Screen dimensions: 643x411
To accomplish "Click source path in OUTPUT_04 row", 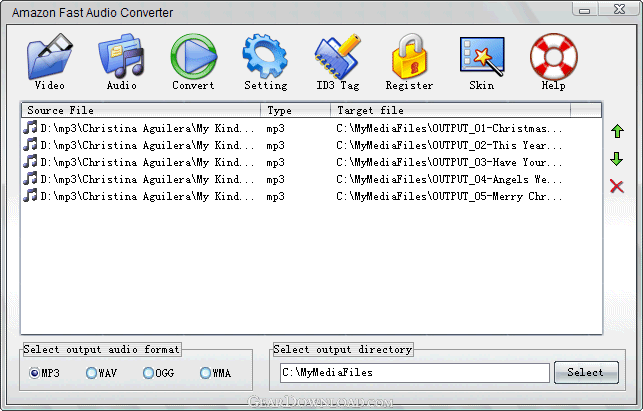I will (x=147, y=179).
